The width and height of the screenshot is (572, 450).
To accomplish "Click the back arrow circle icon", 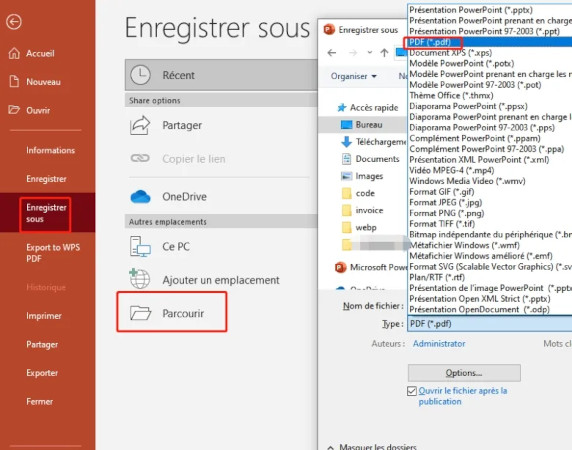I will click(x=14, y=22).
